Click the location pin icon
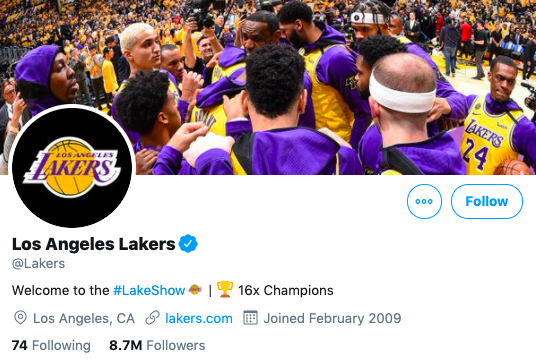The image size is (536, 360). tap(20, 318)
